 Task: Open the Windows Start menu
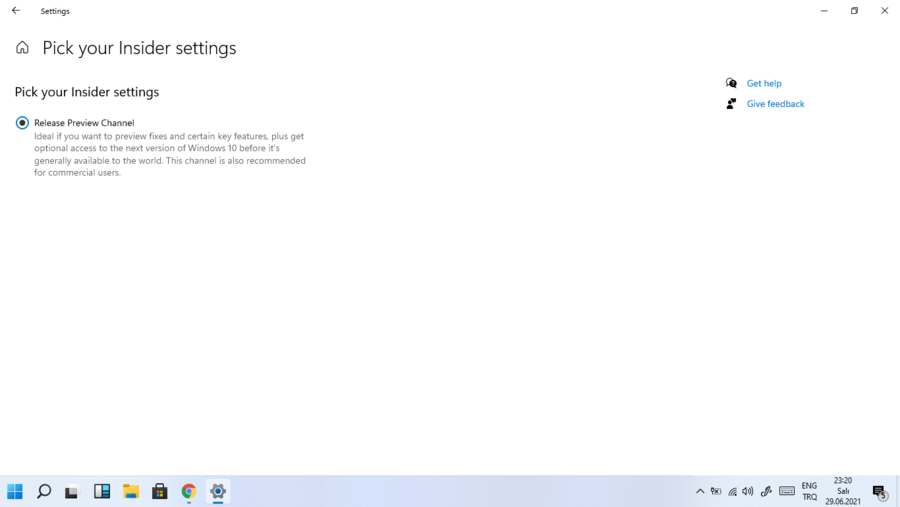(15, 491)
